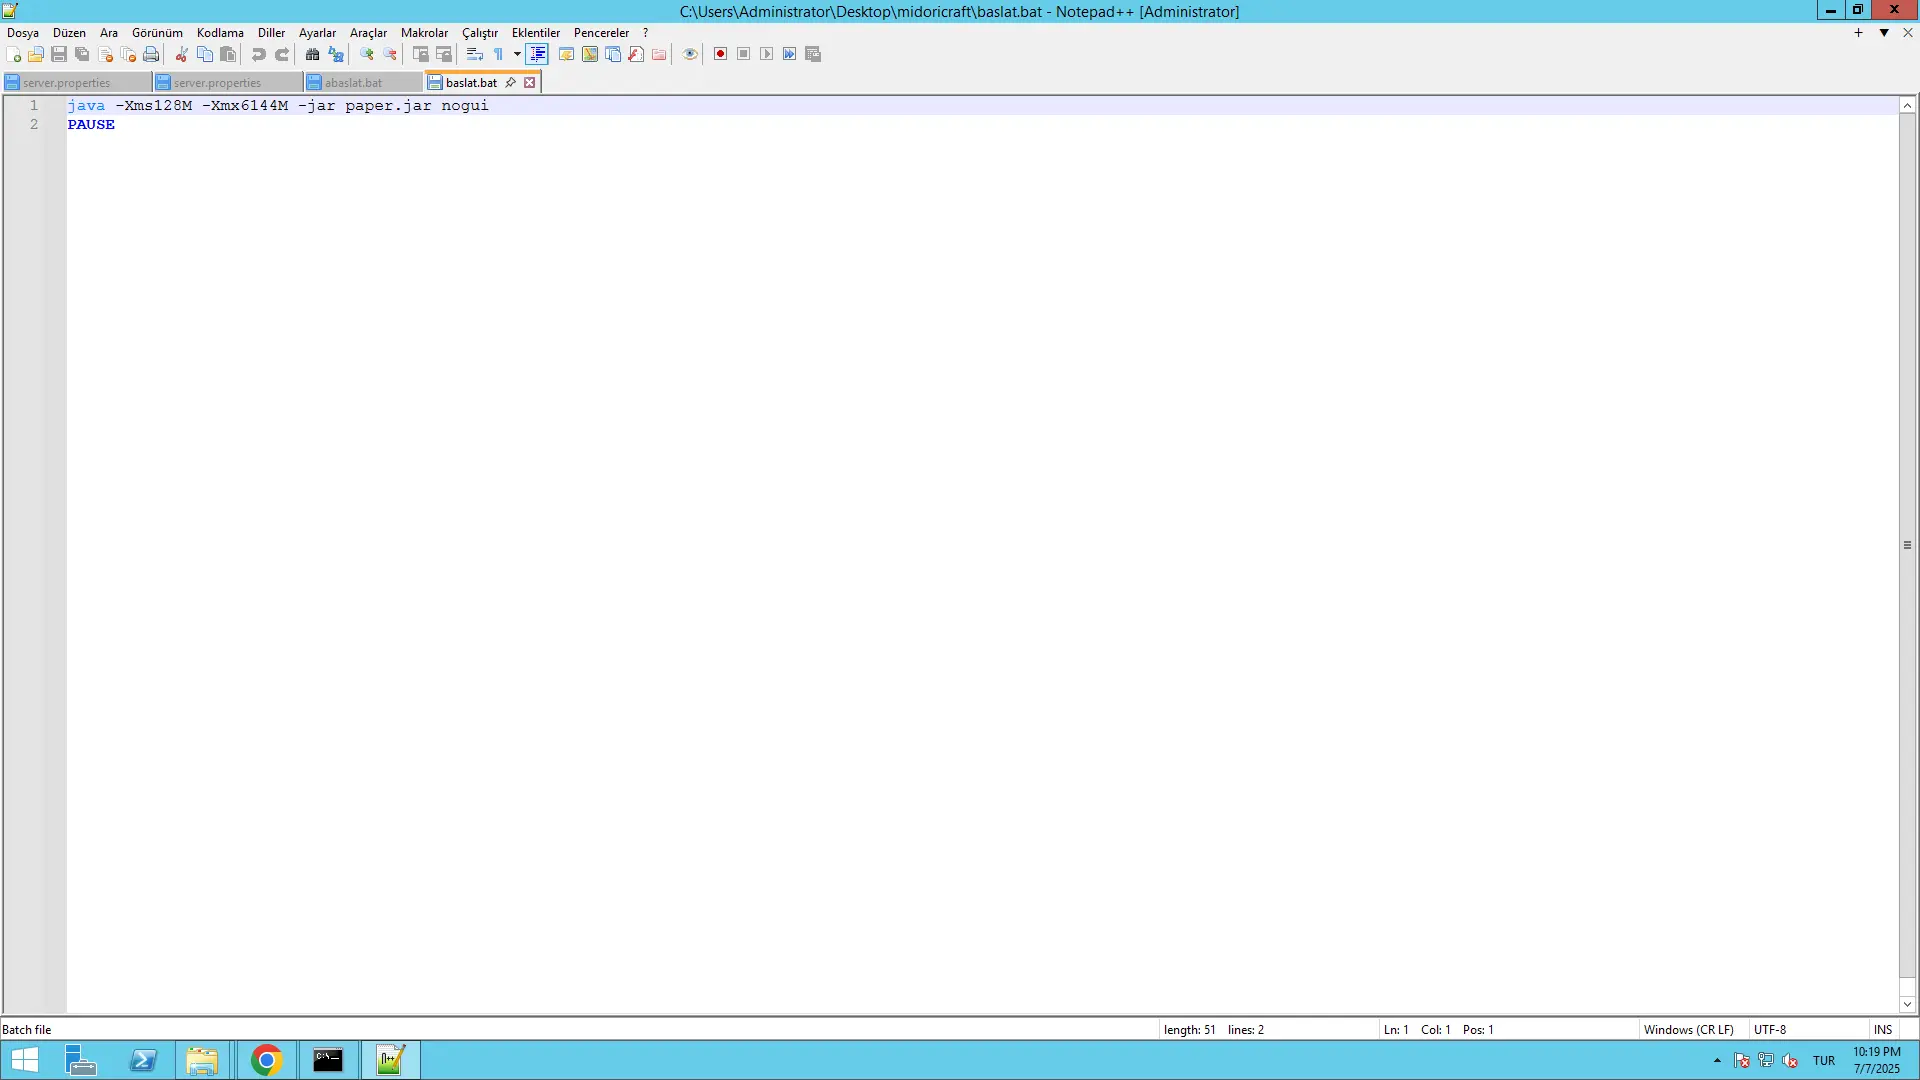Screen dimensions: 1920x1080
Task: Open tab list dropdown triangle at top right
Action: click(1884, 33)
